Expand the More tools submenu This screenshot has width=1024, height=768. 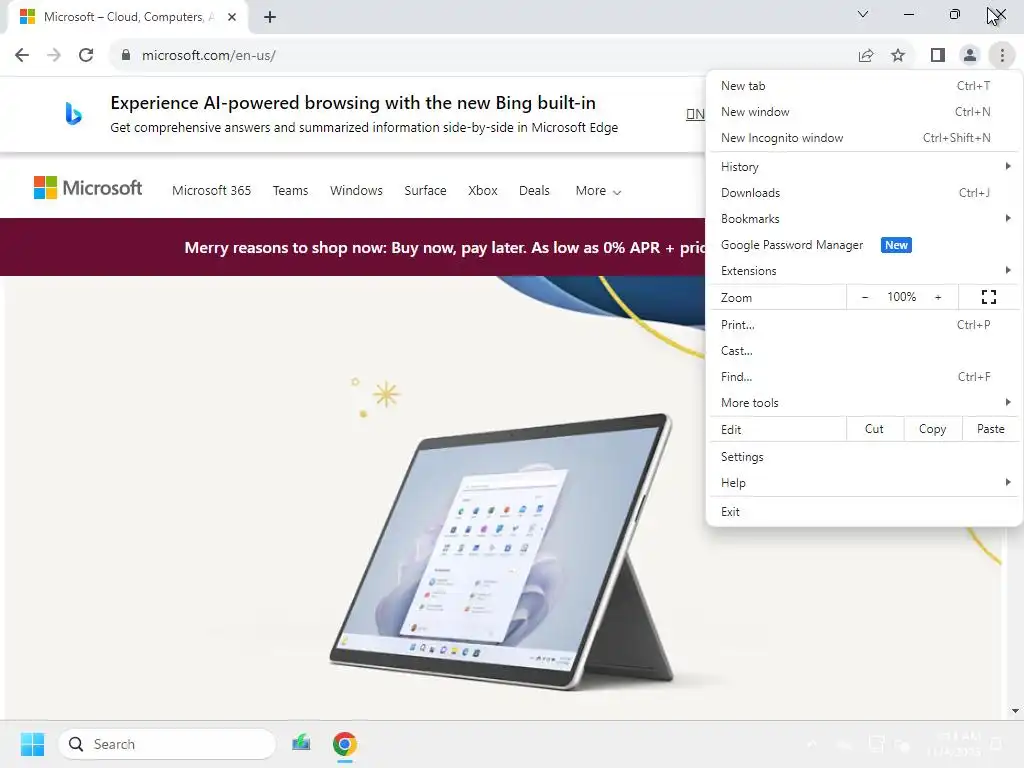(863, 403)
